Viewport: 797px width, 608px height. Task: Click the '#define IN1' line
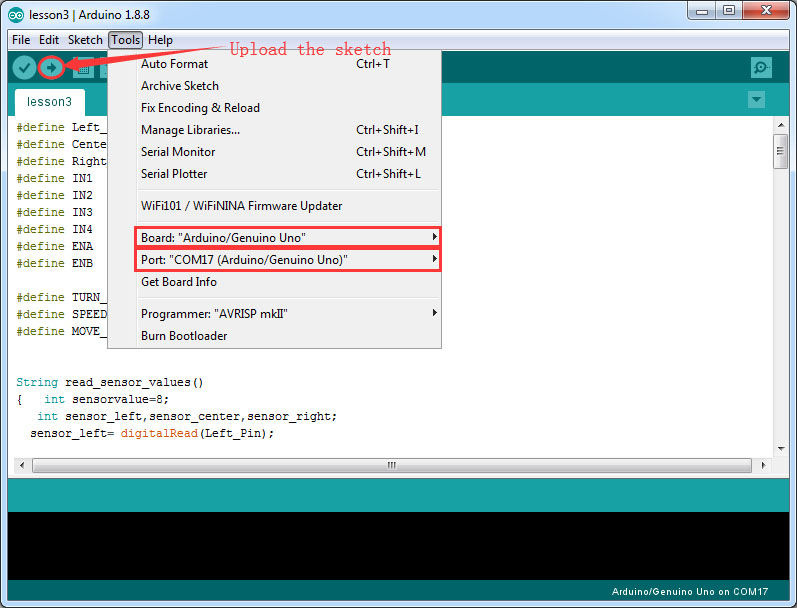[x=54, y=178]
